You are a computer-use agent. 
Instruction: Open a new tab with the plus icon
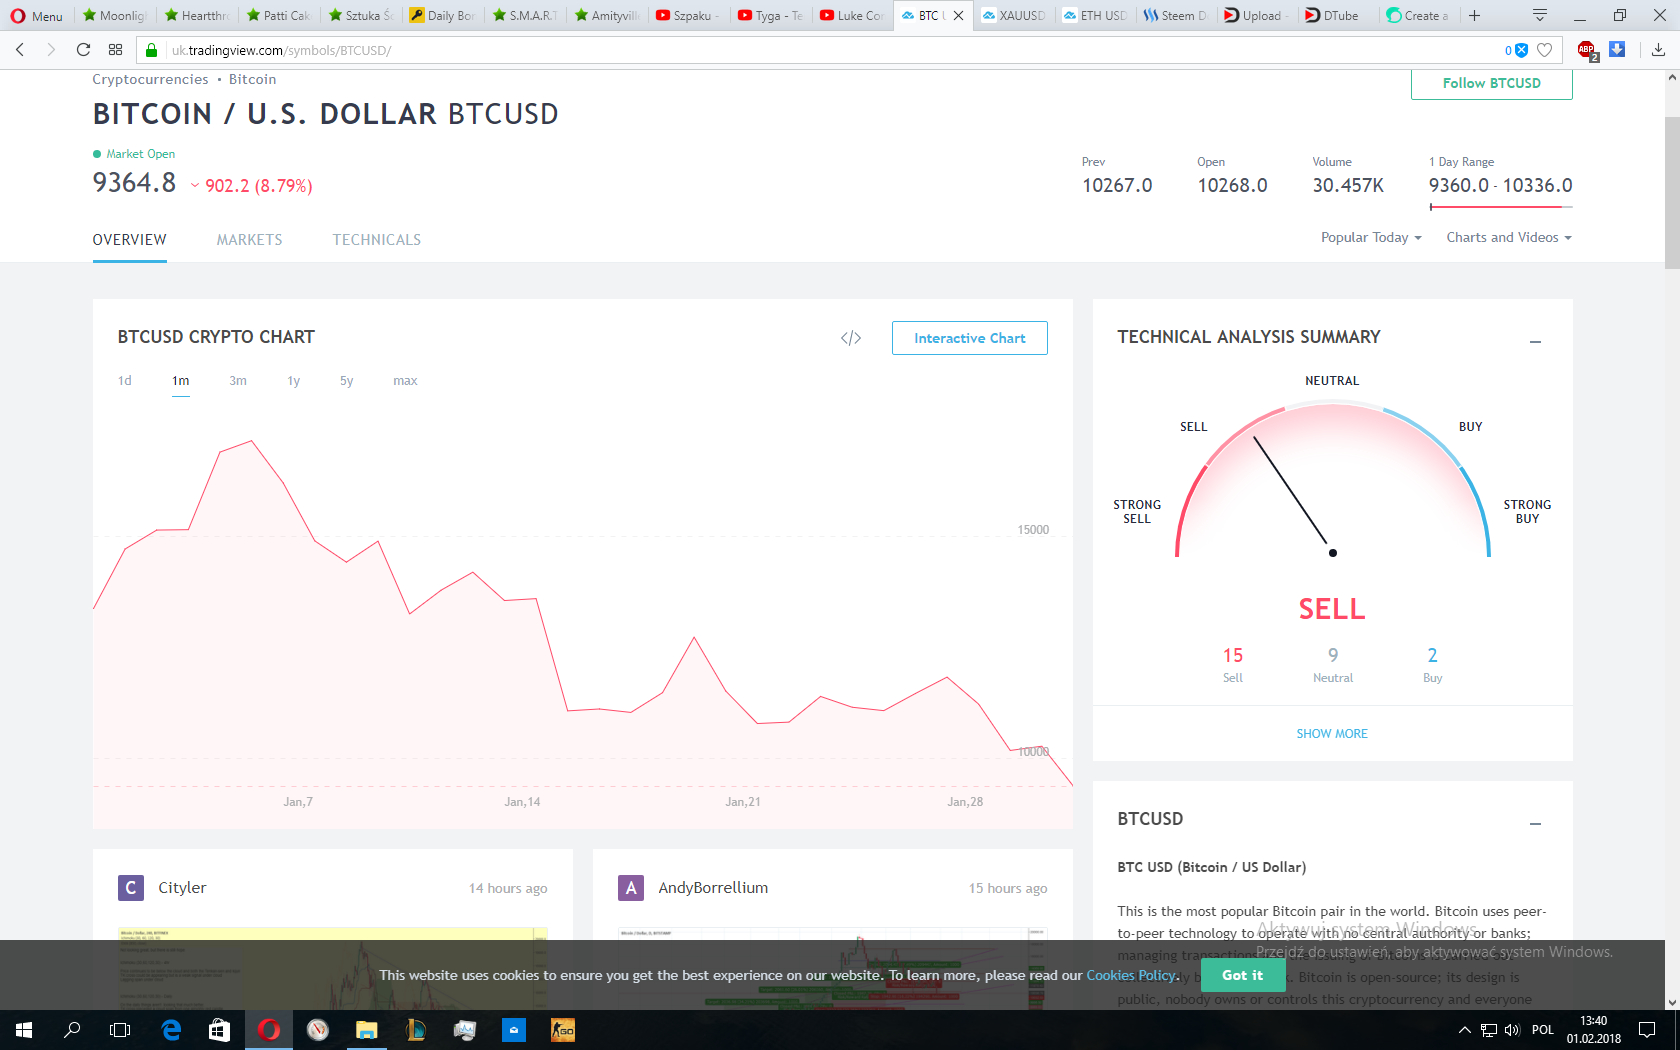coord(1474,15)
